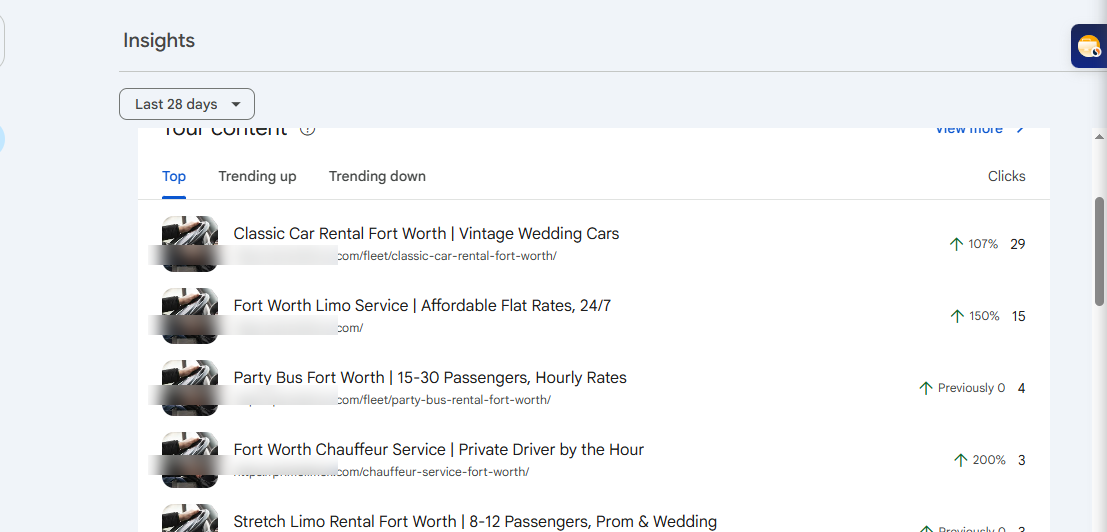1107x532 pixels.
Task: Click up arrow beside Previously 0 in Party Bus row
Action: tap(926, 388)
